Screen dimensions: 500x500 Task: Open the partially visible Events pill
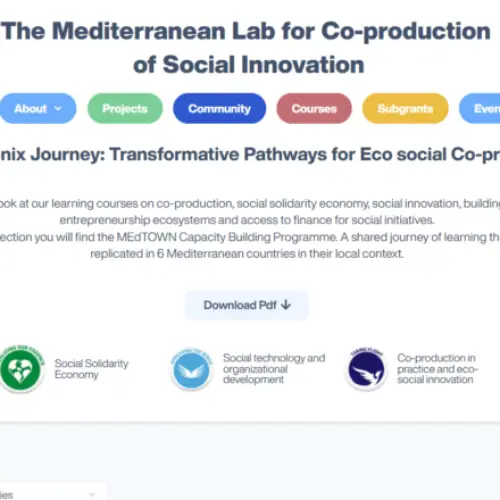(480, 109)
